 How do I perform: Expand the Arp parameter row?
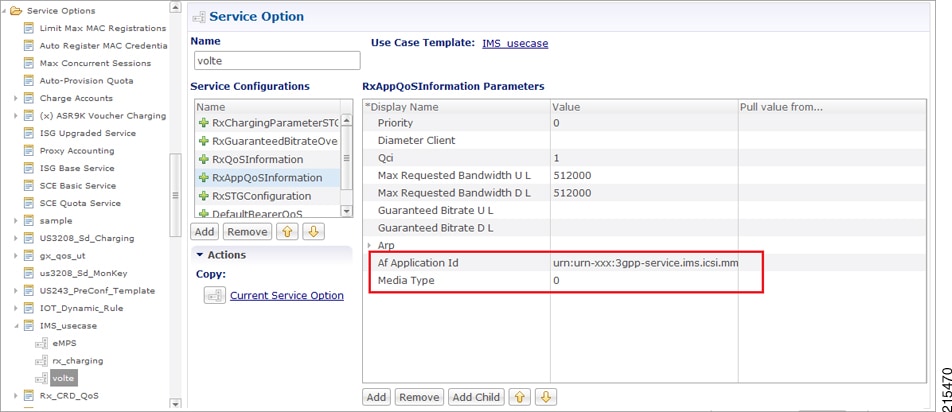tap(370, 246)
